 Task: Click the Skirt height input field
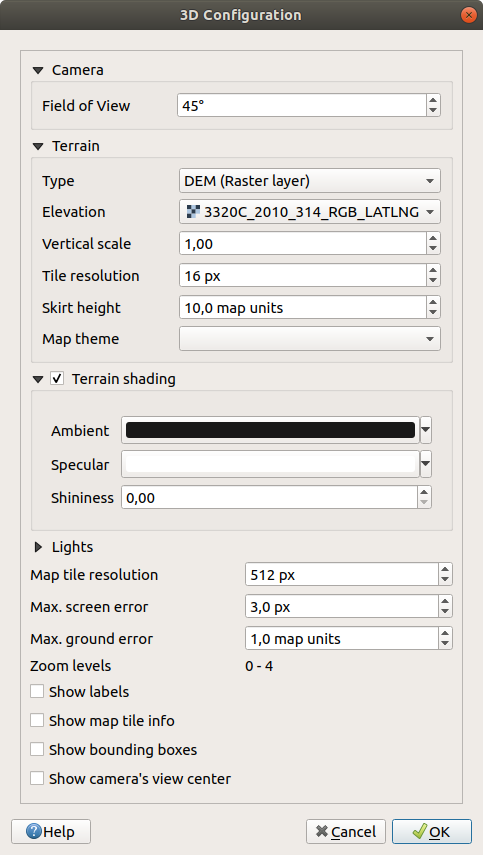(x=303, y=307)
